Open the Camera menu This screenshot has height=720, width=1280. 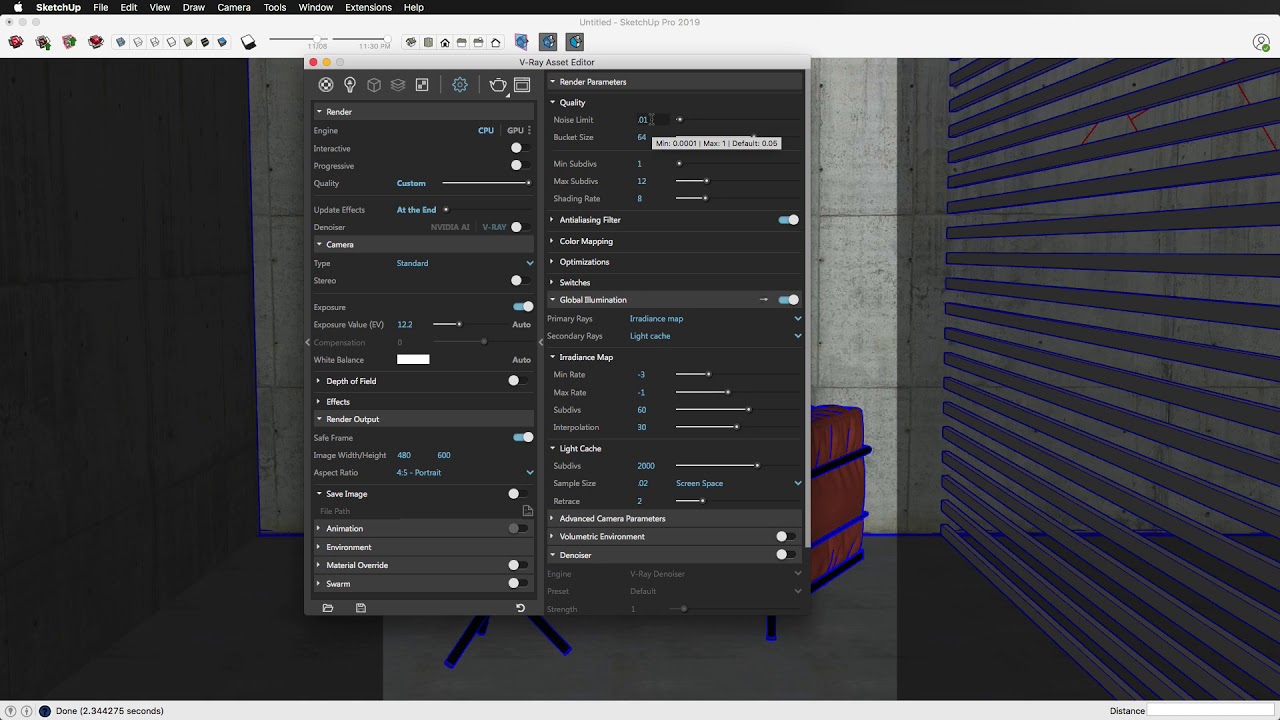click(x=234, y=7)
